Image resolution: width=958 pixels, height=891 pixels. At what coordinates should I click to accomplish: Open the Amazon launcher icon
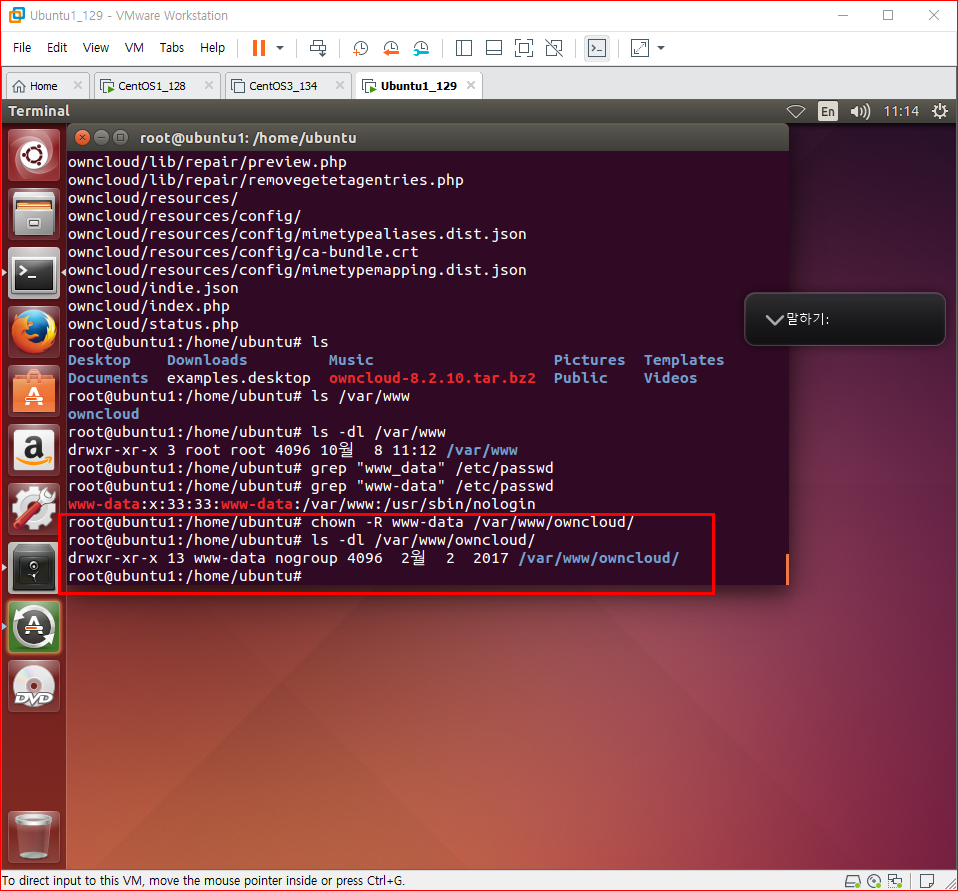tap(34, 450)
